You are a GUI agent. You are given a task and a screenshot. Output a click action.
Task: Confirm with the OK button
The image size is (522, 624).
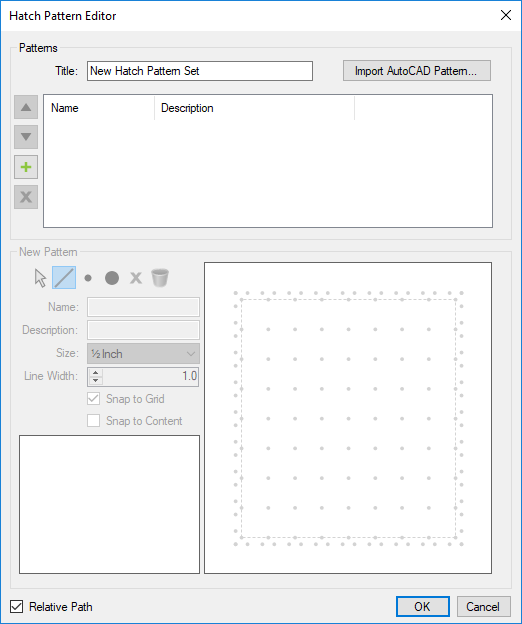pos(423,606)
